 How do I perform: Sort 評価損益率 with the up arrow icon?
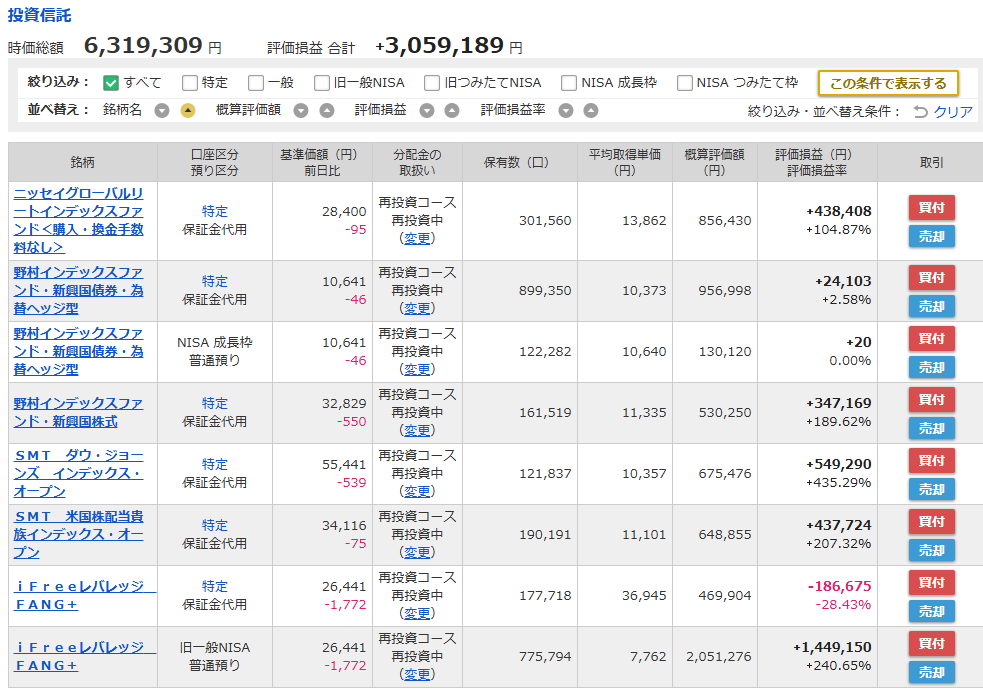point(591,111)
